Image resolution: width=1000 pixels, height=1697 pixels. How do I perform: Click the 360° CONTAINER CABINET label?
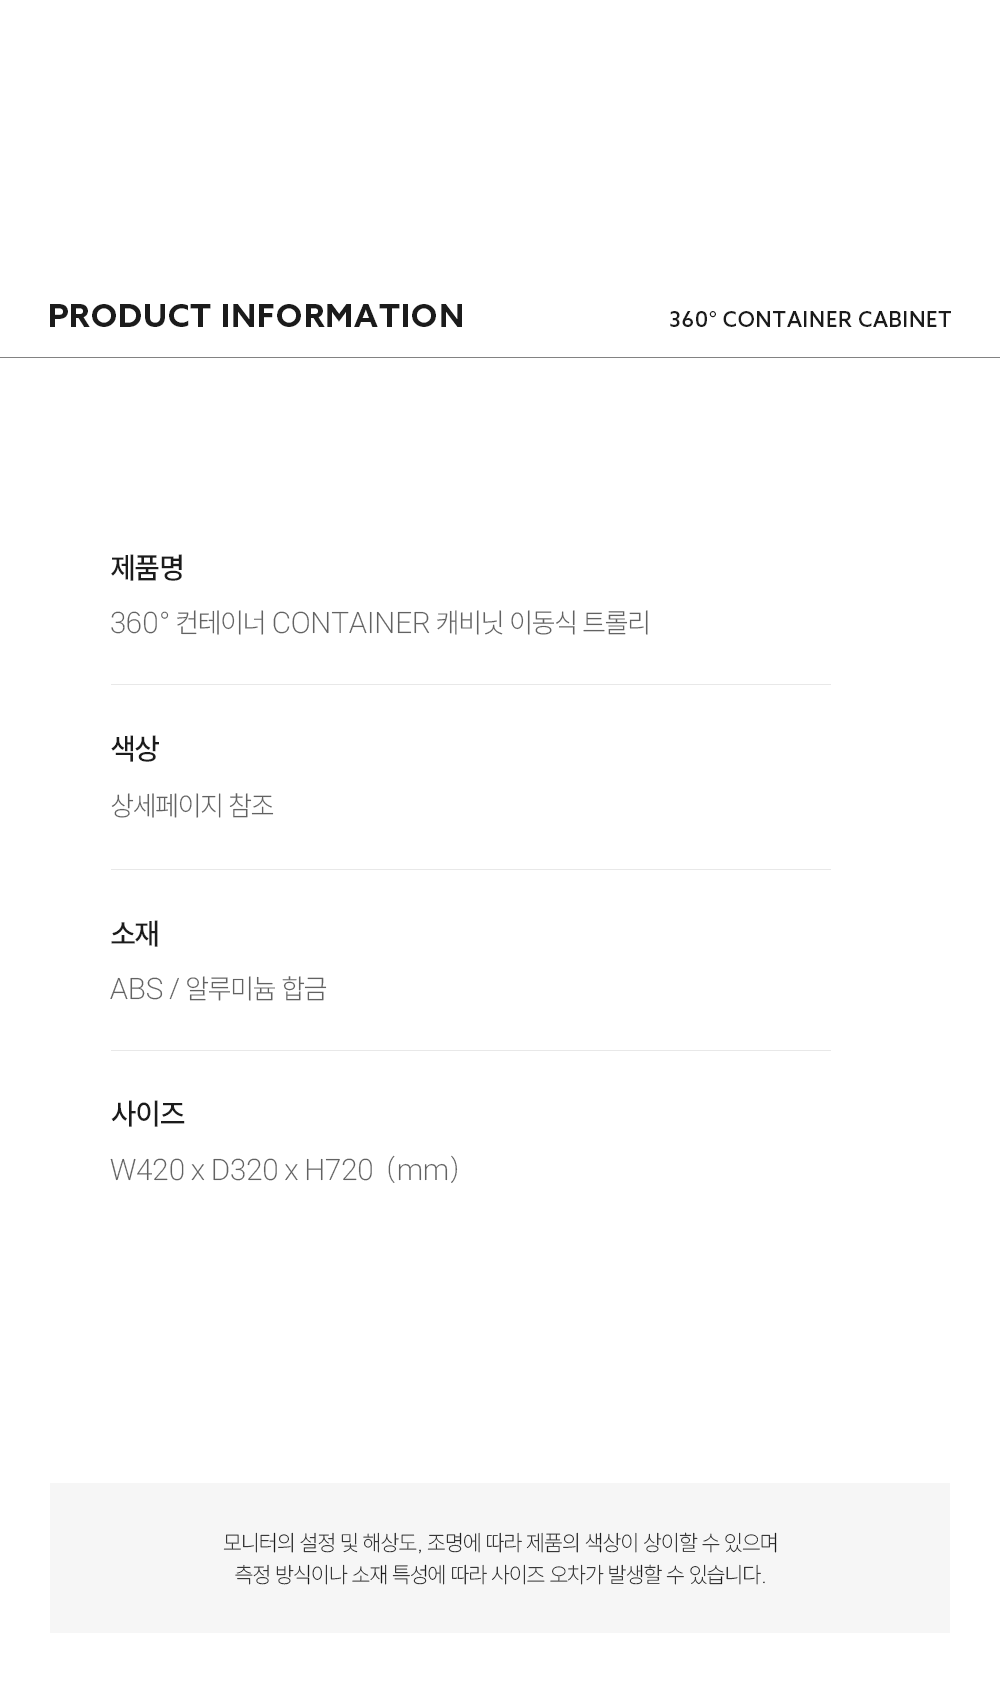tap(810, 319)
